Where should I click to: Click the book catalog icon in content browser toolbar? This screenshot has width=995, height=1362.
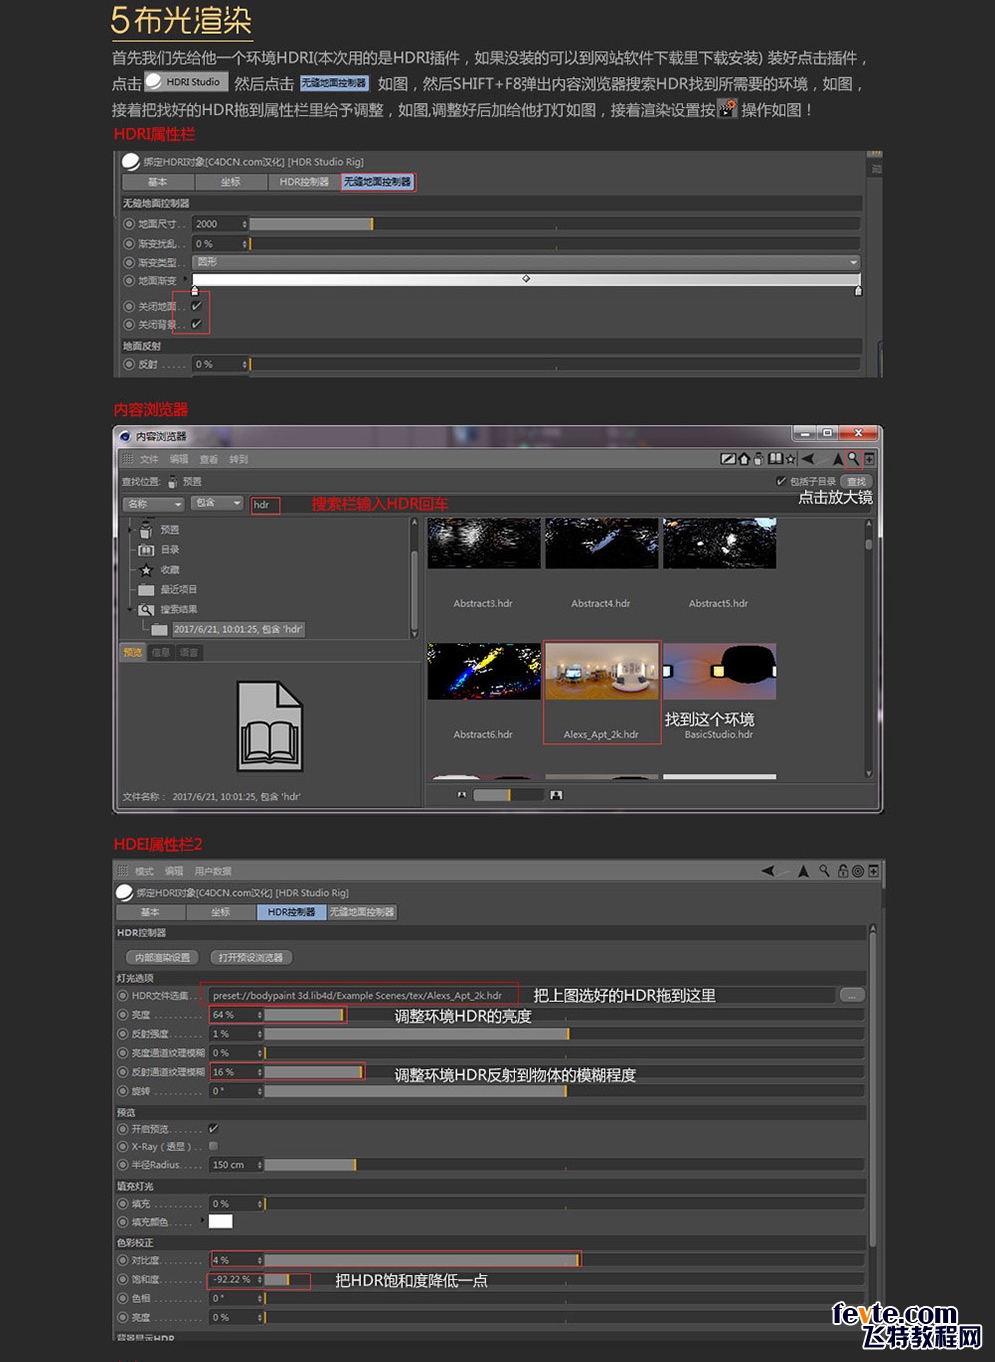point(775,459)
